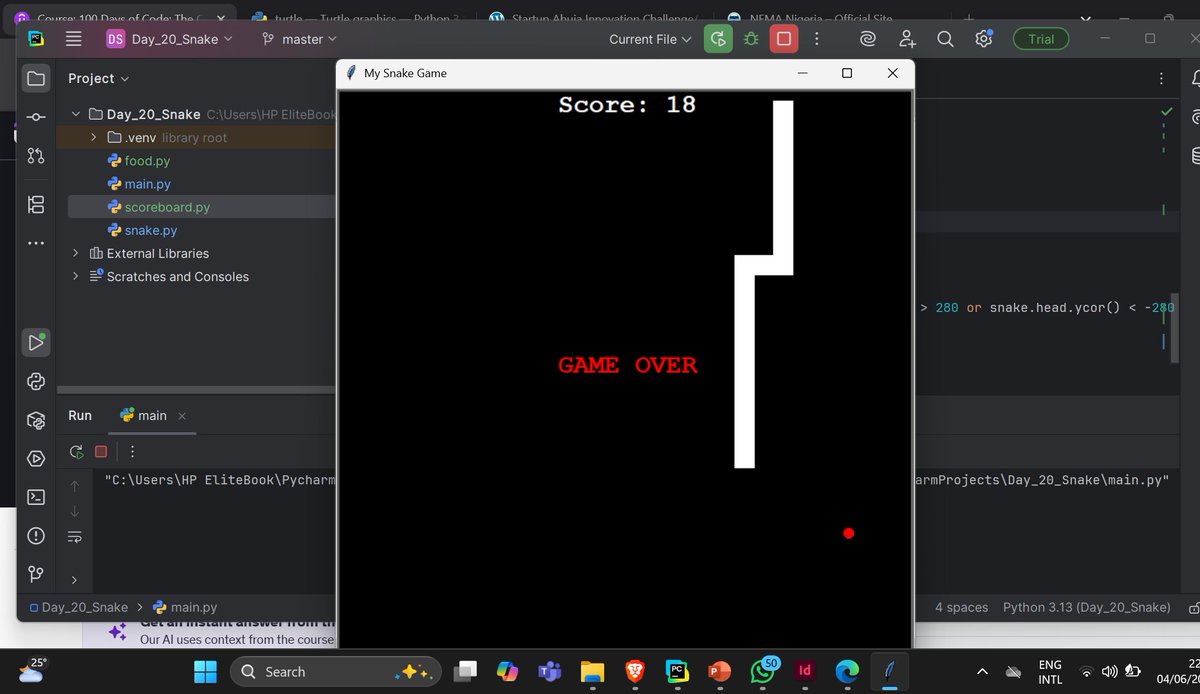
Task: Open the main hamburger menu
Action: [x=73, y=38]
